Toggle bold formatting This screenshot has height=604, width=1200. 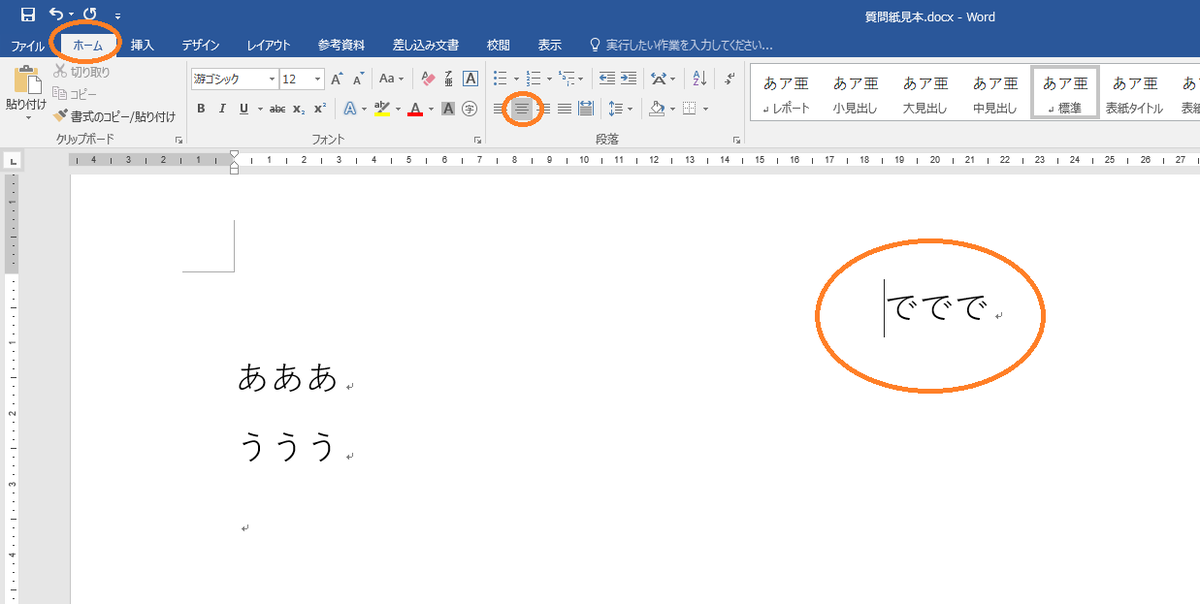200,108
